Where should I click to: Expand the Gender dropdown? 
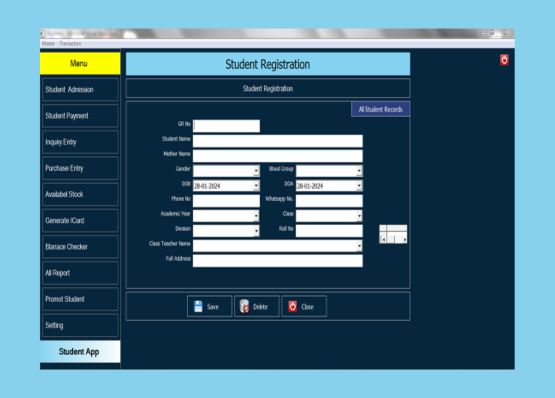point(256,171)
